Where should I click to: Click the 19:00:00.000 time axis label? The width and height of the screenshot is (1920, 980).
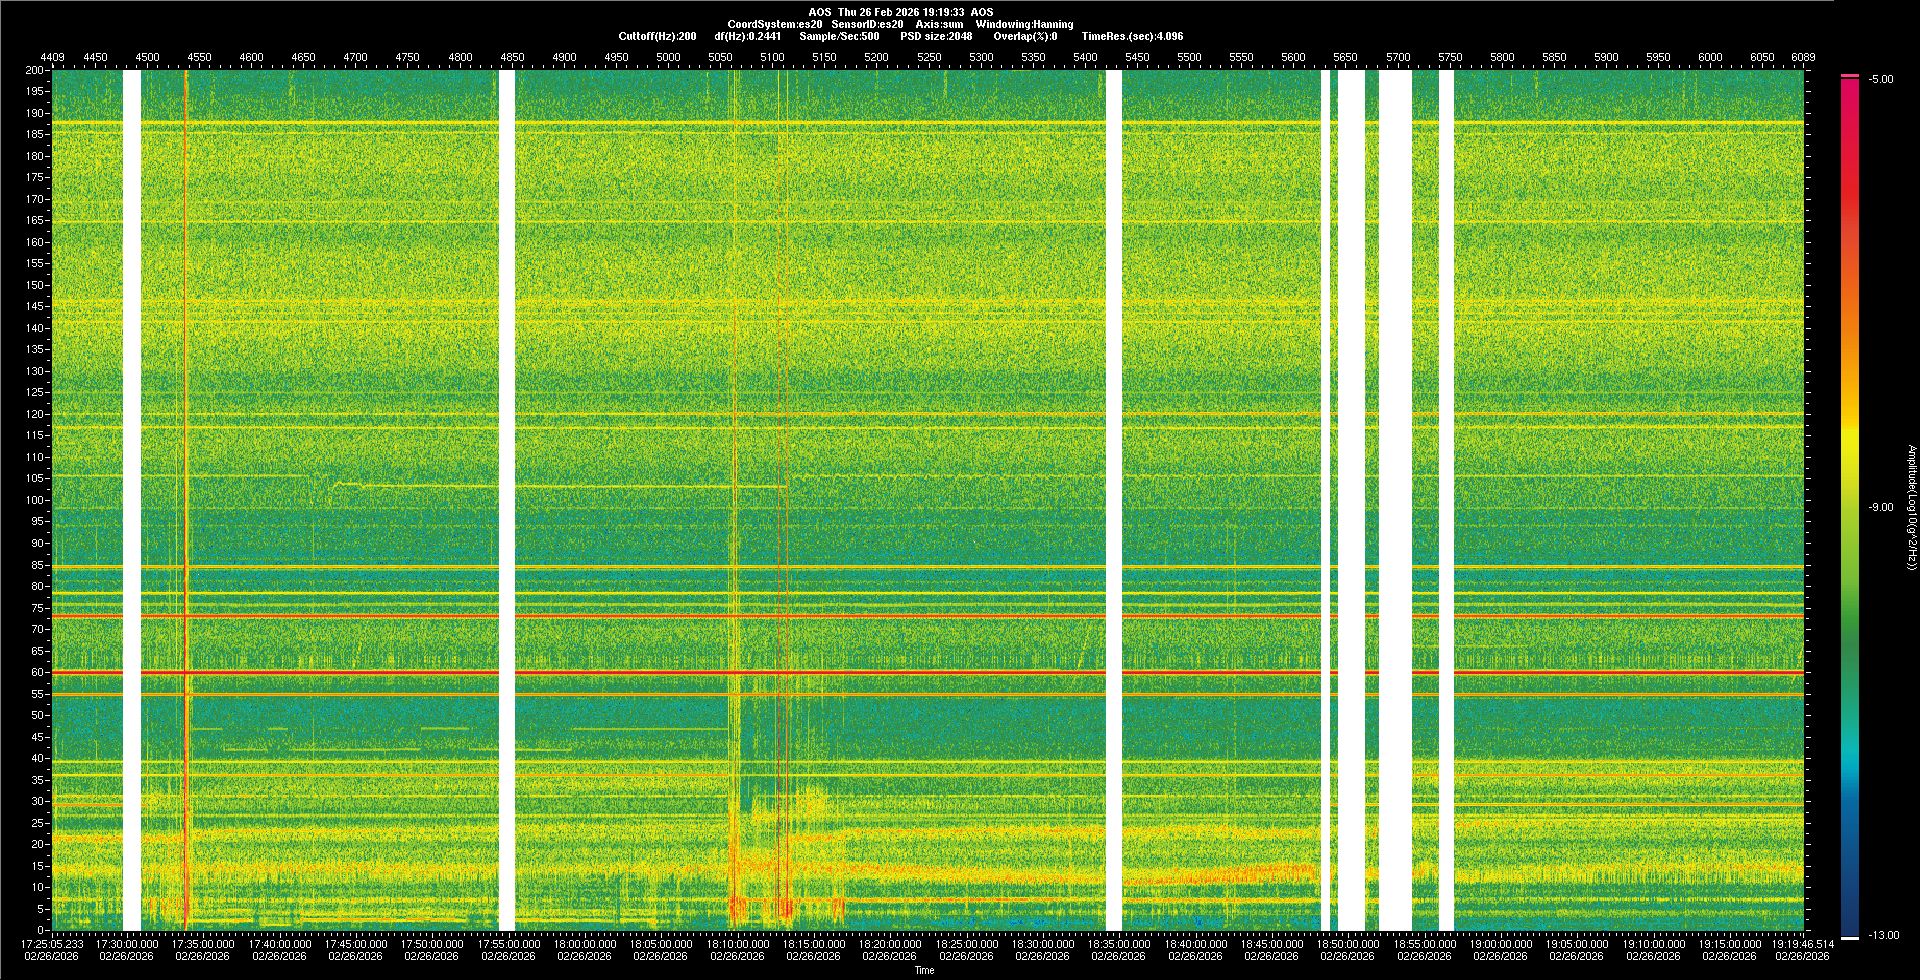click(x=1500, y=943)
